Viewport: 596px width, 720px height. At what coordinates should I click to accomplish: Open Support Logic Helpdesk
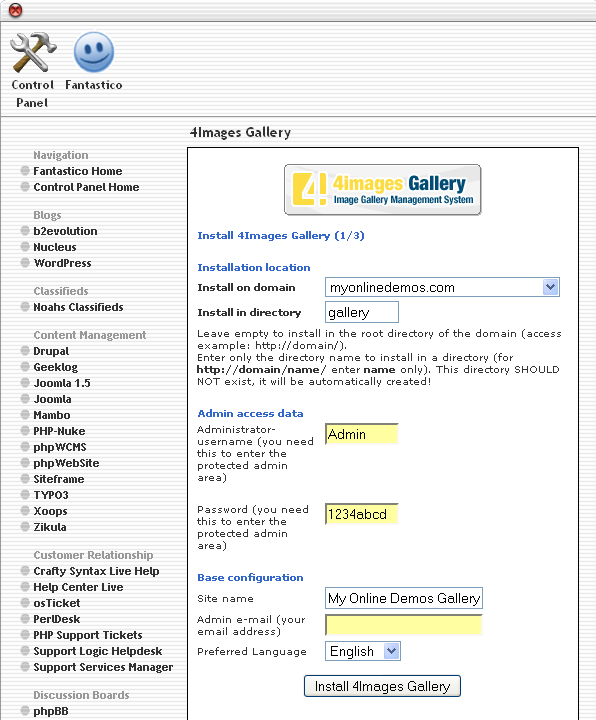98,651
